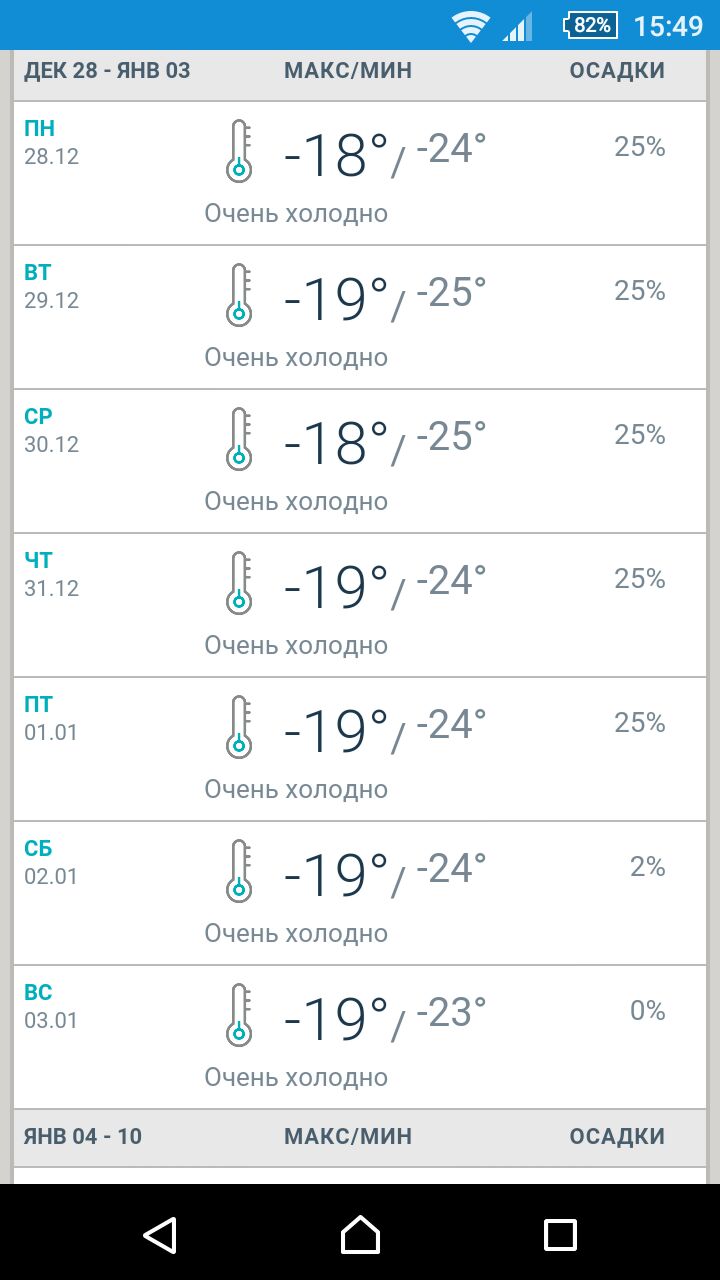The width and height of the screenshot is (720, 1280).
Task: Tap the thermometer icon for Tuesday 29.12
Action: pyautogui.click(x=238, y=295)
